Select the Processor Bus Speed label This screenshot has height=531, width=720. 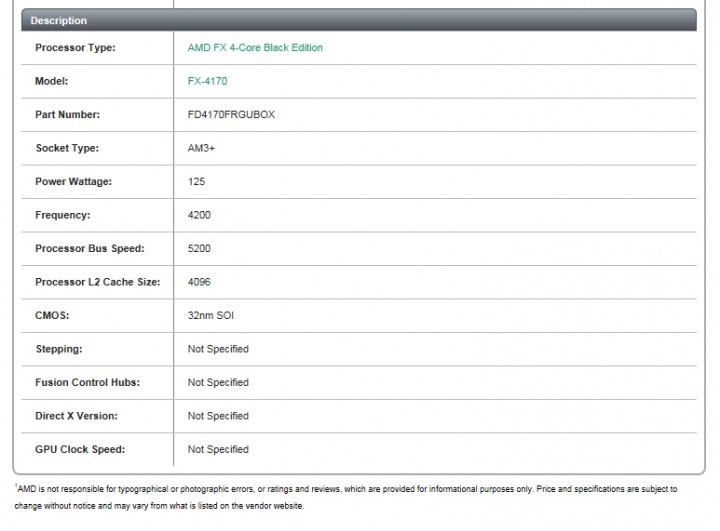coord(90,248)
